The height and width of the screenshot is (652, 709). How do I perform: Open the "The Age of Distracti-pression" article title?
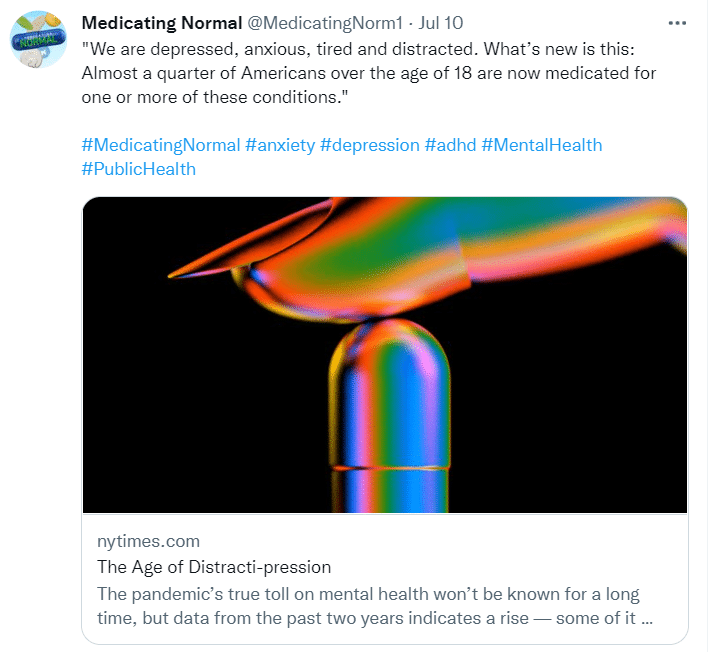pyautogui.click(x=213, y=567)
